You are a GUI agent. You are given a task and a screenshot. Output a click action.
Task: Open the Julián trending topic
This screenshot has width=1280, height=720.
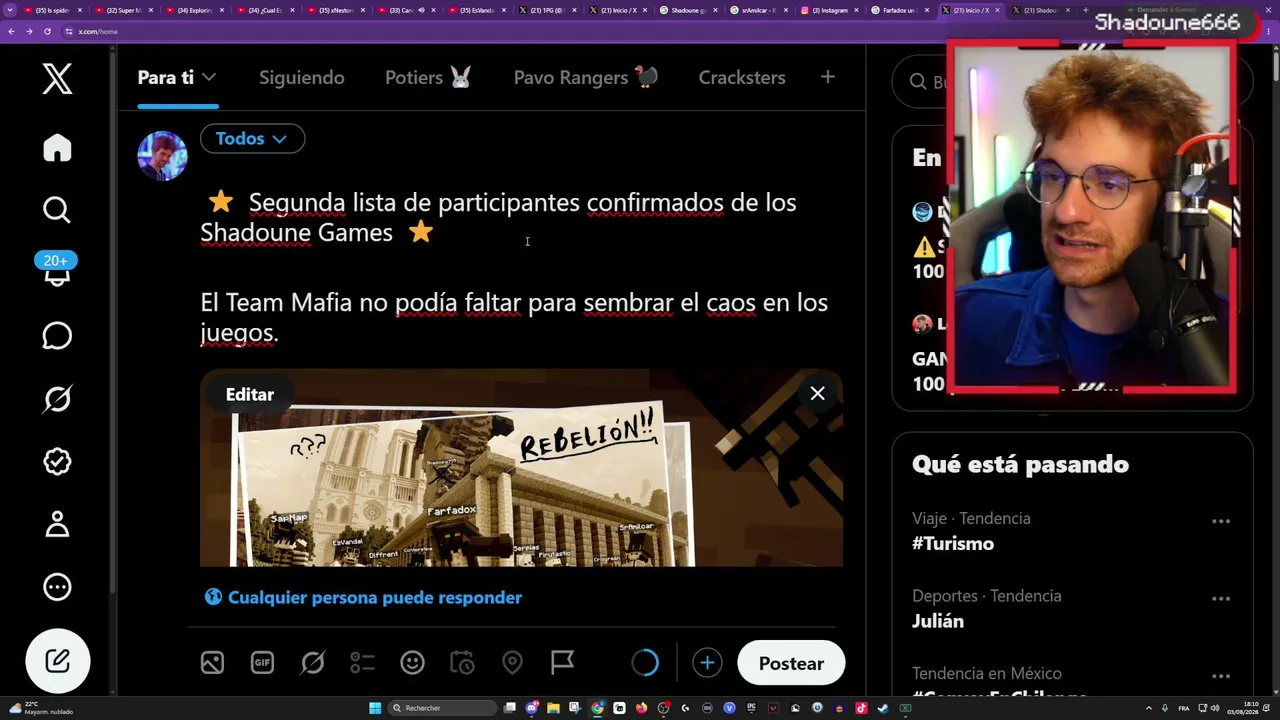point(938,621)
